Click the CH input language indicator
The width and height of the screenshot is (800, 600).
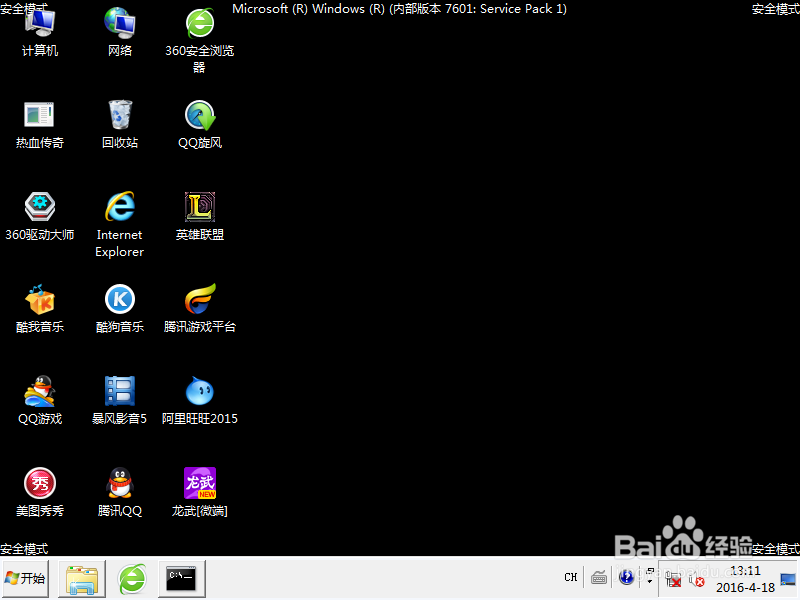pyautogui.click(x=570, y=578)
